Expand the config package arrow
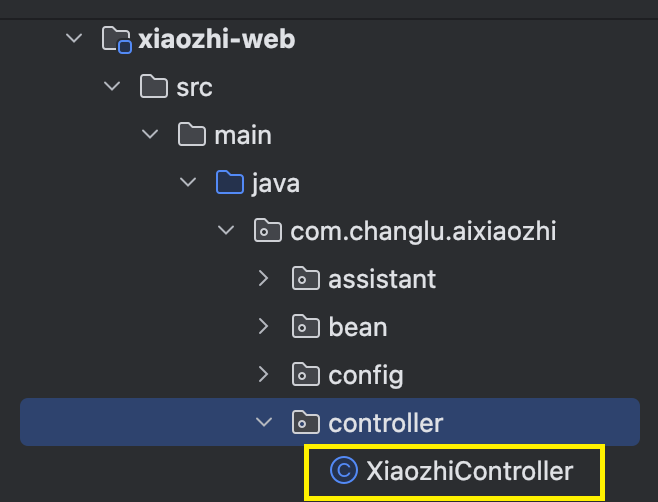This screenshot has height=502, width=658. coord(264,374)
